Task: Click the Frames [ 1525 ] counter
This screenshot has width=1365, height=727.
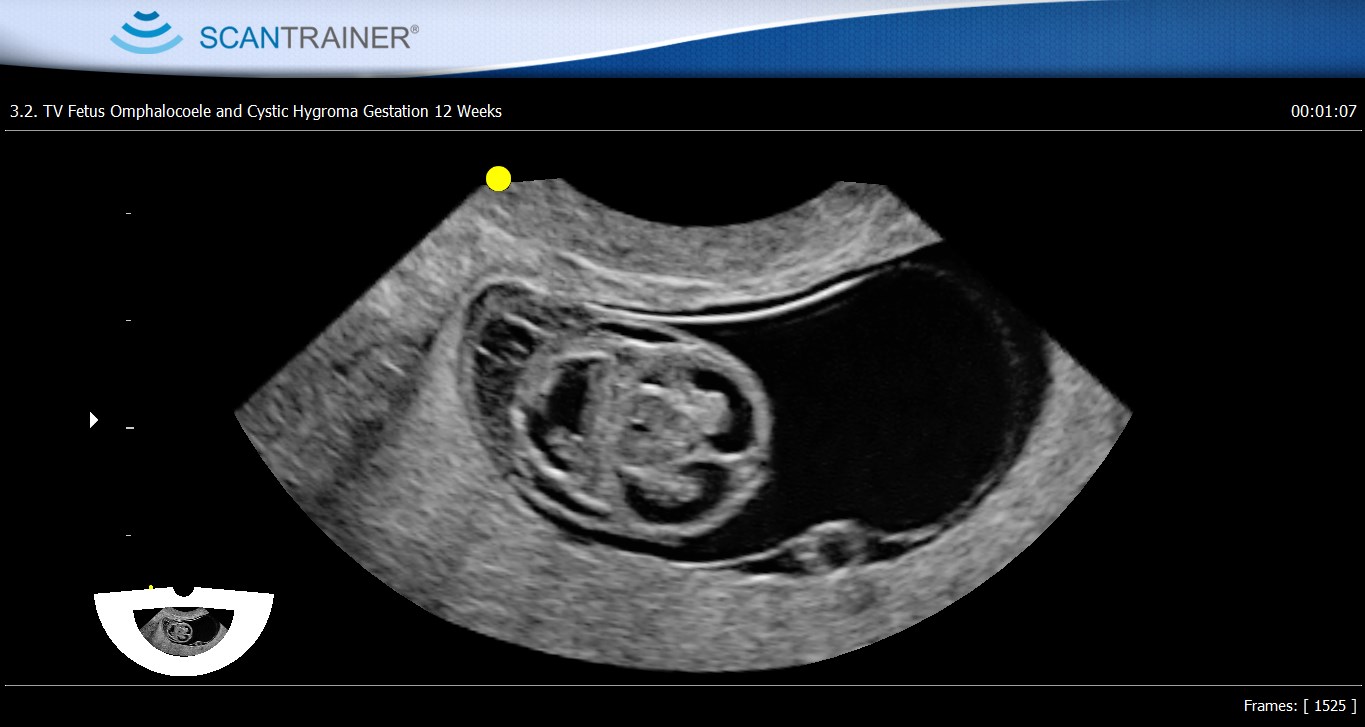Action: coord(1299,705)
